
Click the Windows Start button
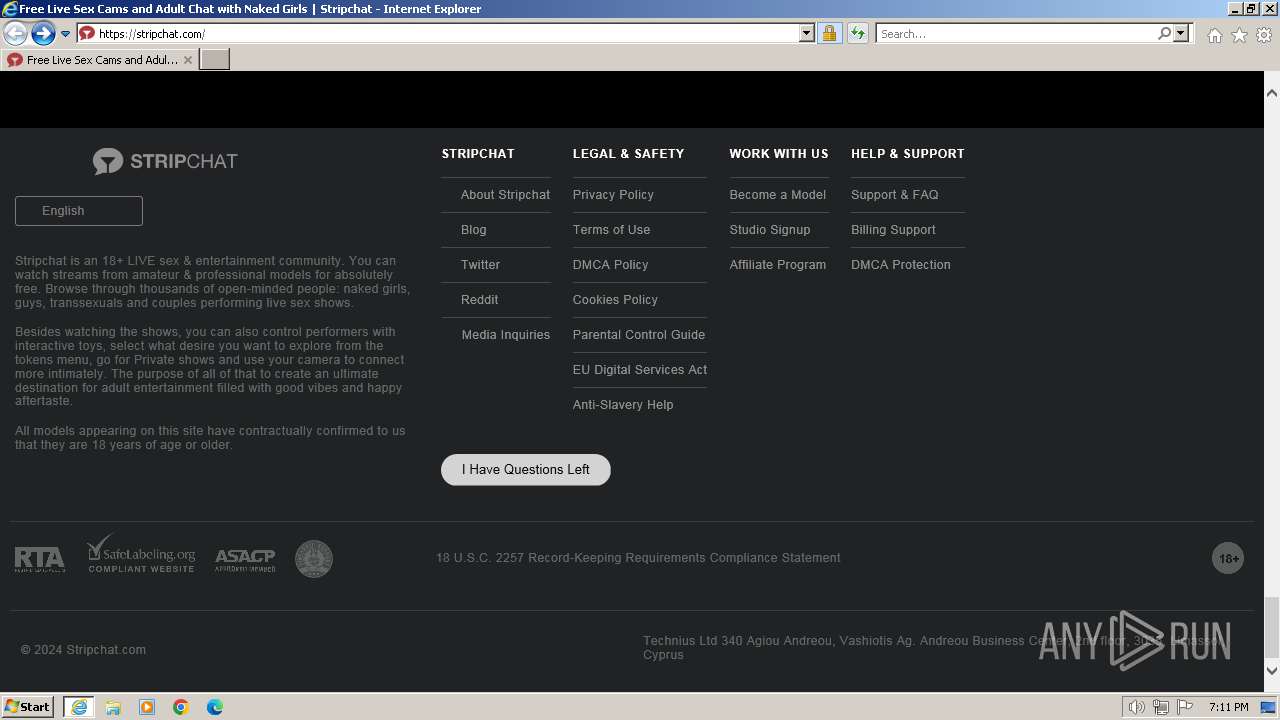click(28, 707)
